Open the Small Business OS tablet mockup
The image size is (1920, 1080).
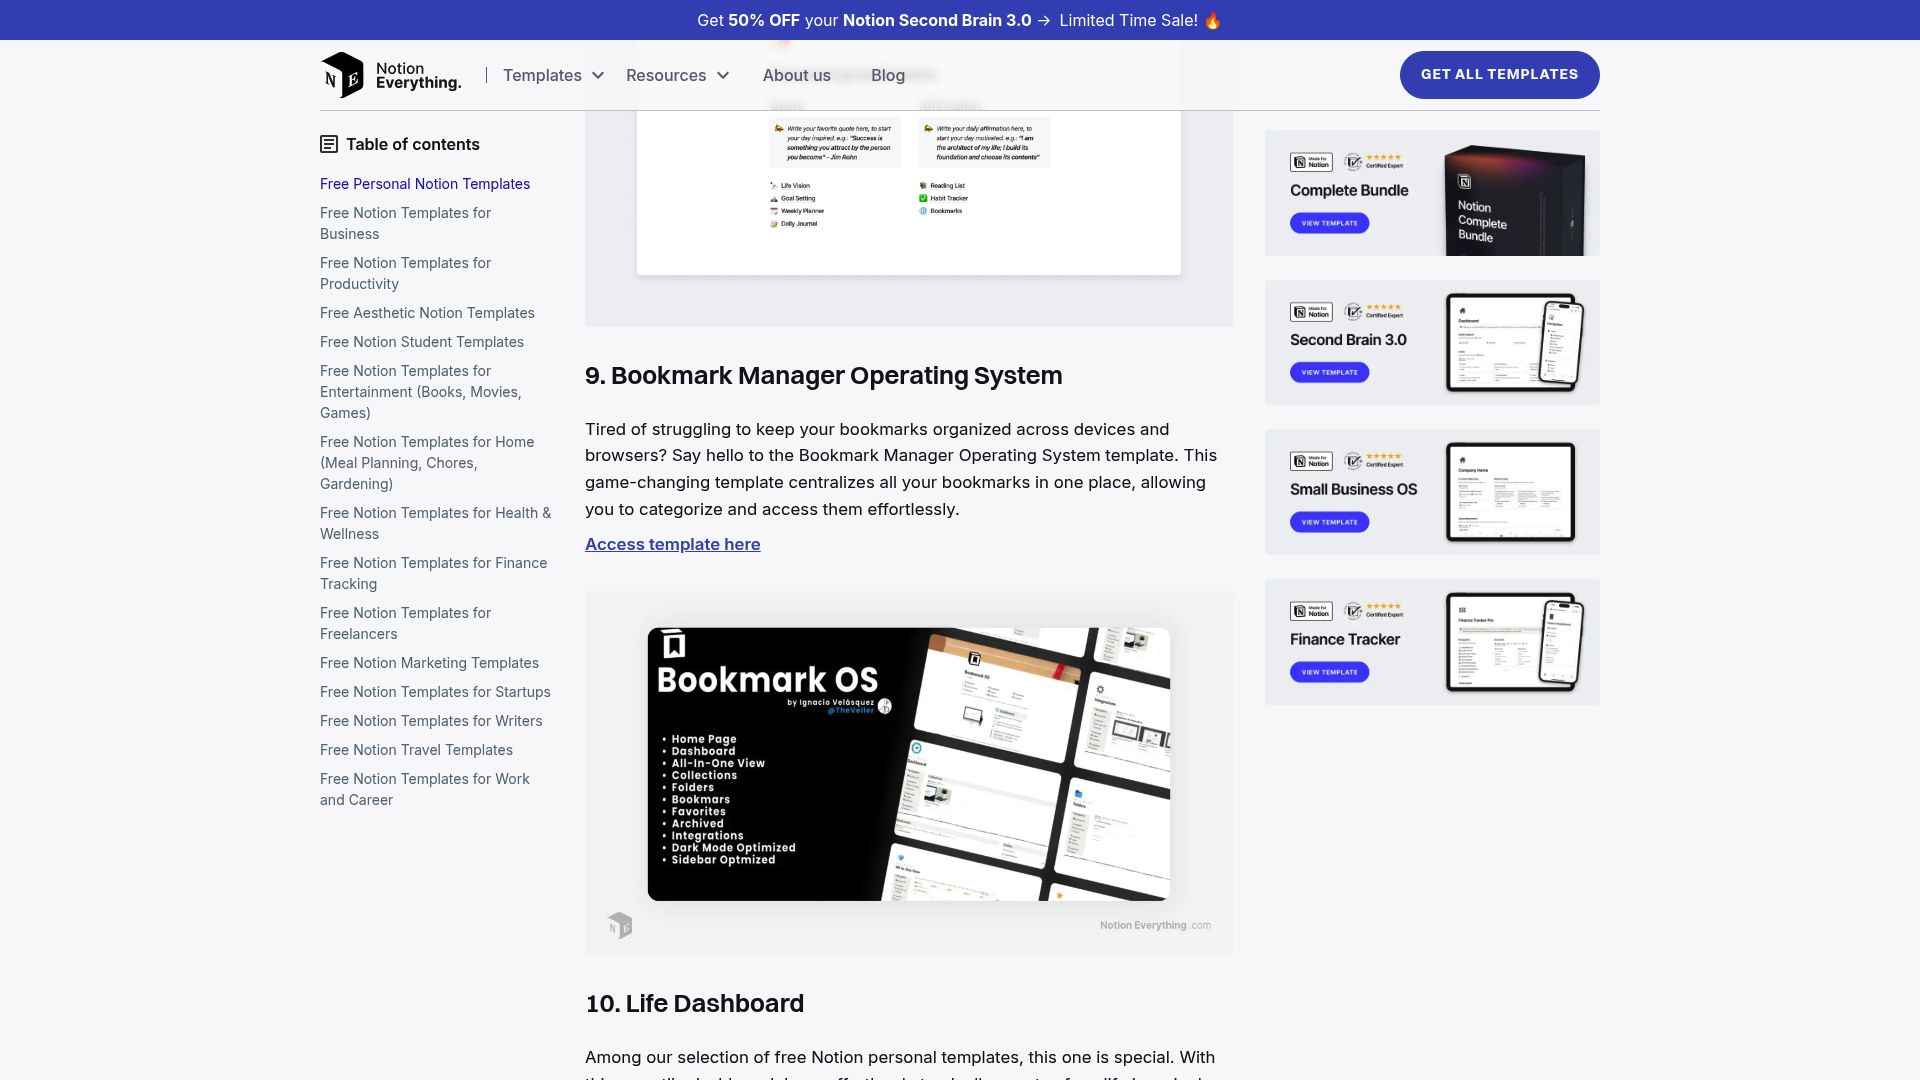pyautogui.click(x=1510, y=492)
